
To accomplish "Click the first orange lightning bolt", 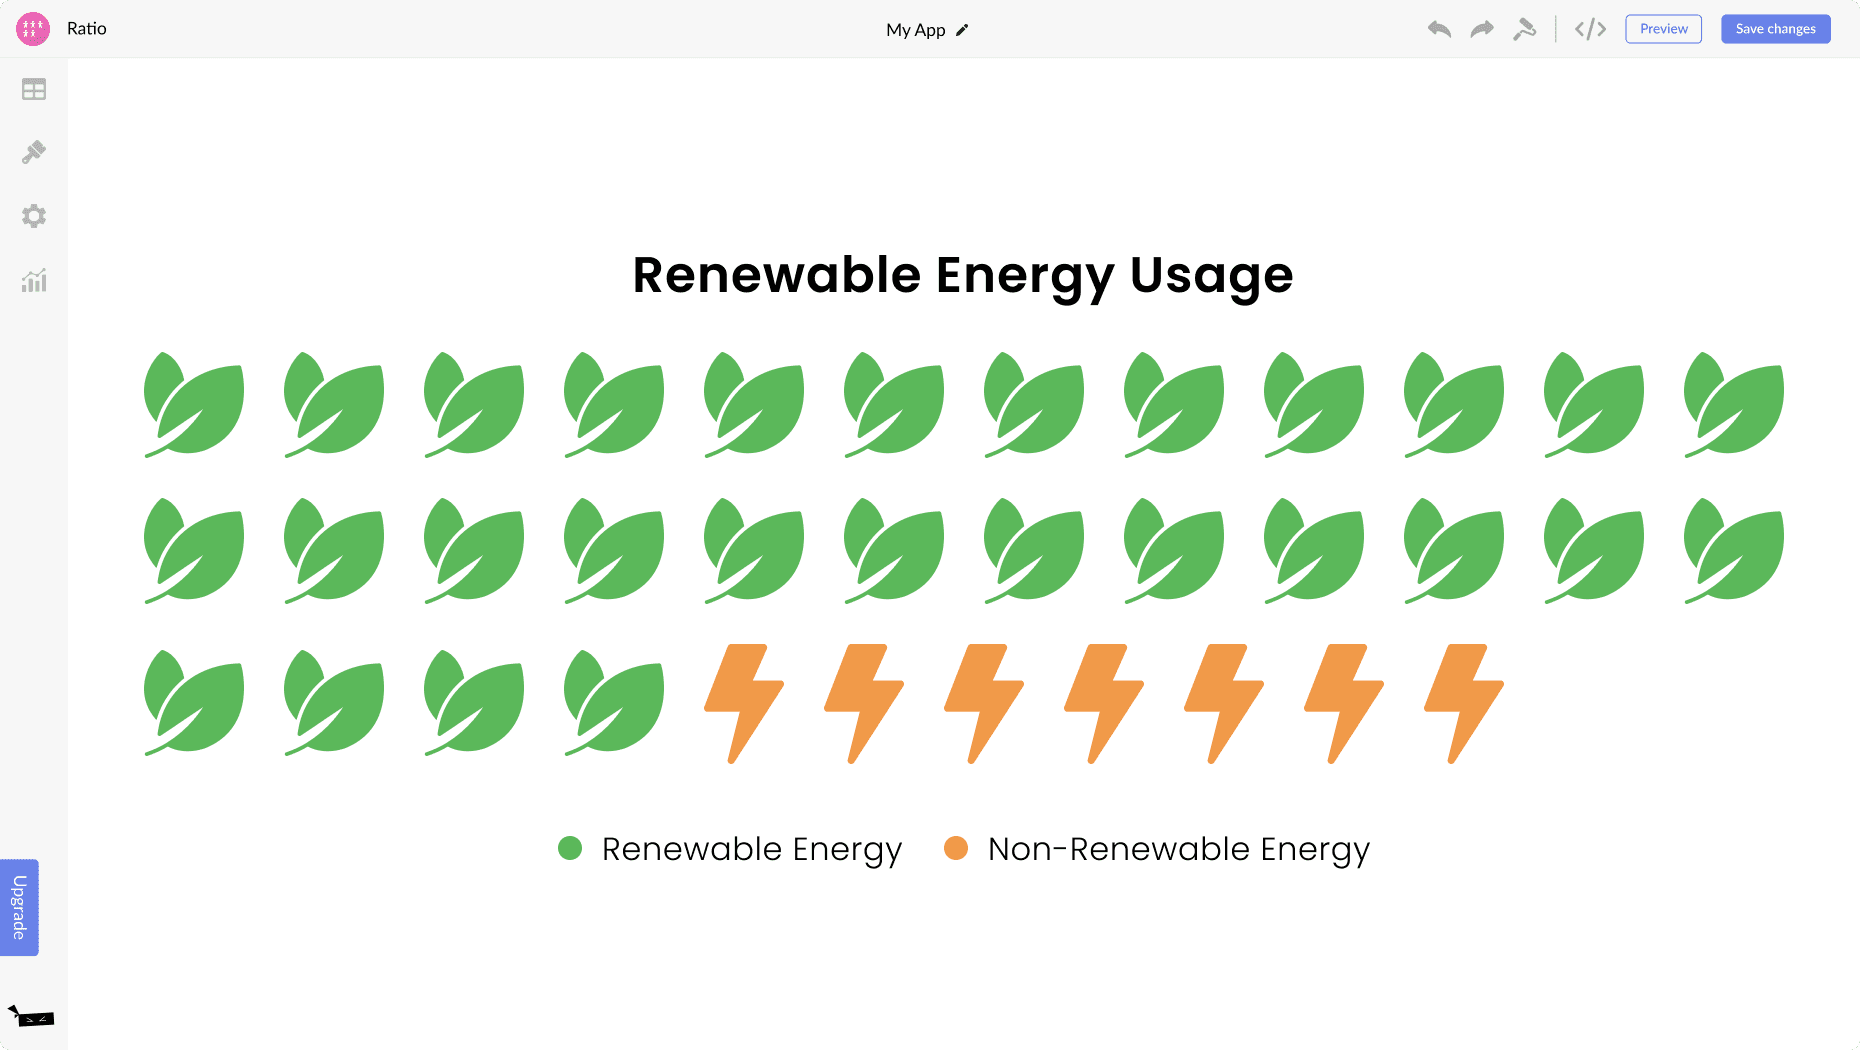I will point(744,704).
